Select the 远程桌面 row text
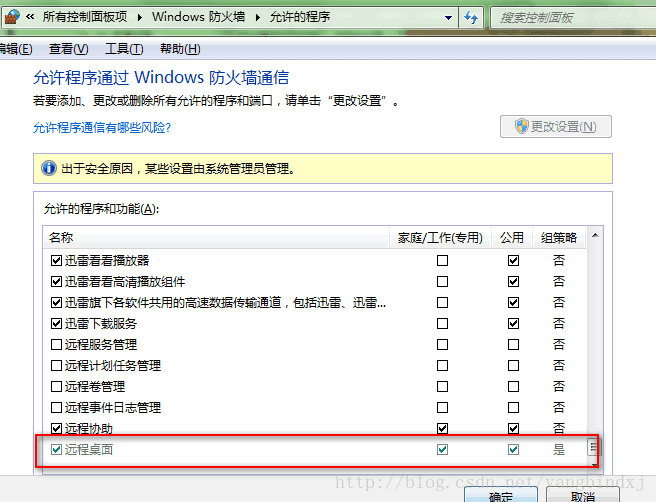The width and height of the screenshot is (656, 502). (89, 449)
